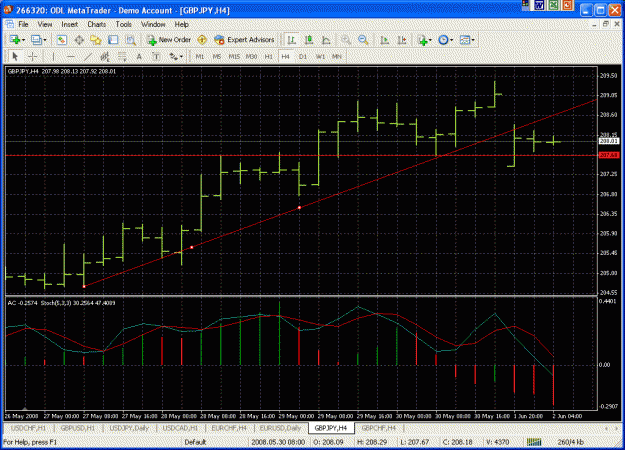The image size is (625, 450).
Task: Select the Fibonacci Retracement tool
Action: coord(122,57)
